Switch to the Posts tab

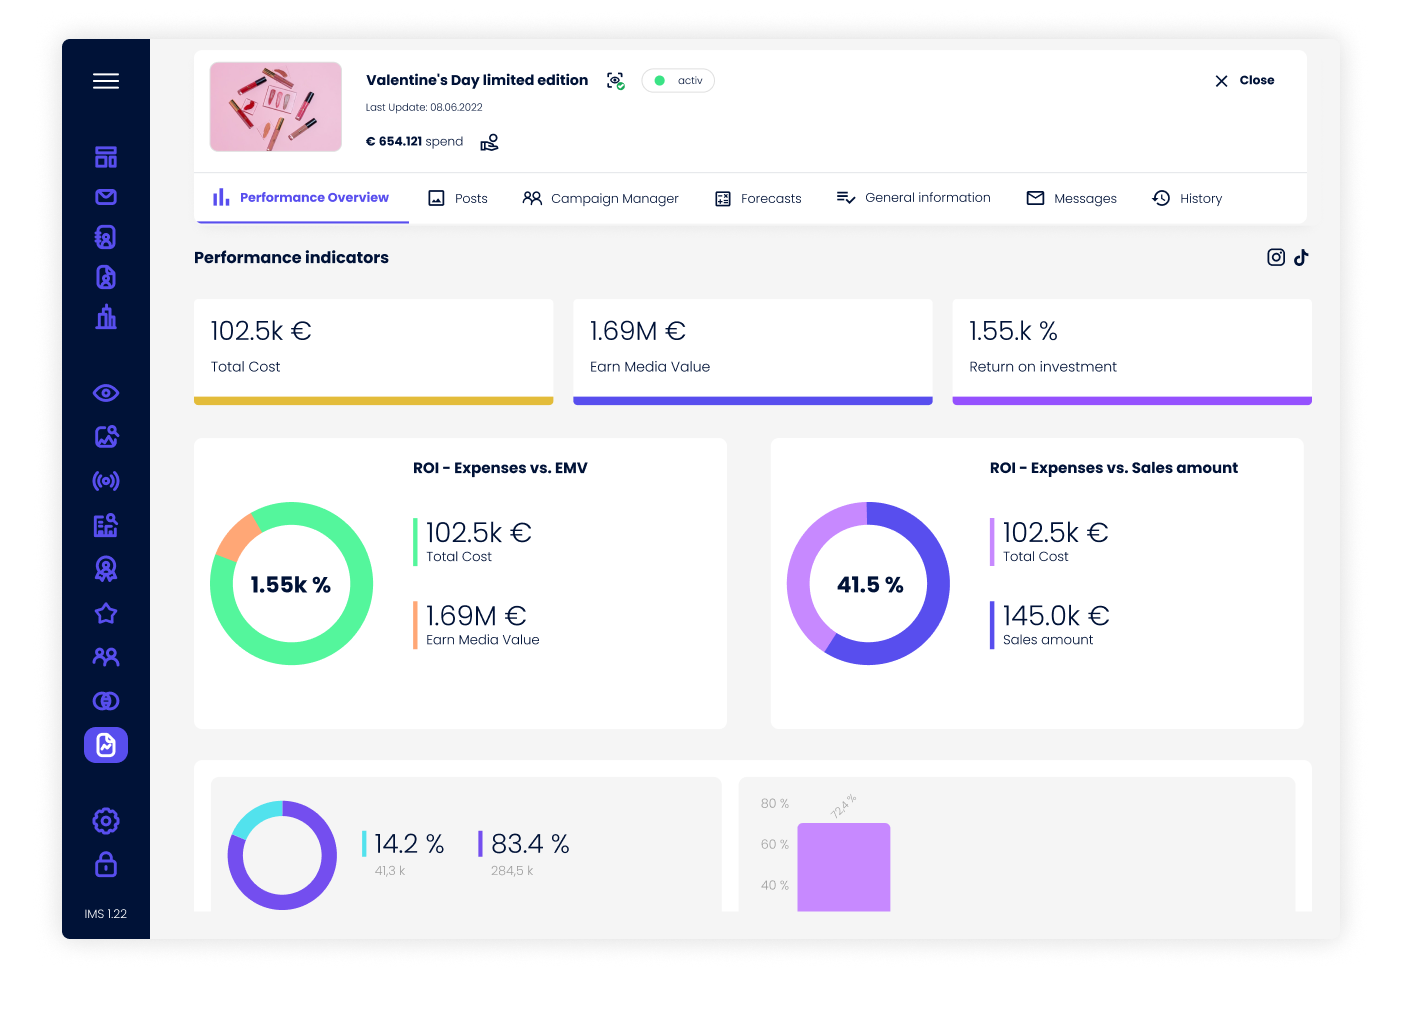click(457, 198)
